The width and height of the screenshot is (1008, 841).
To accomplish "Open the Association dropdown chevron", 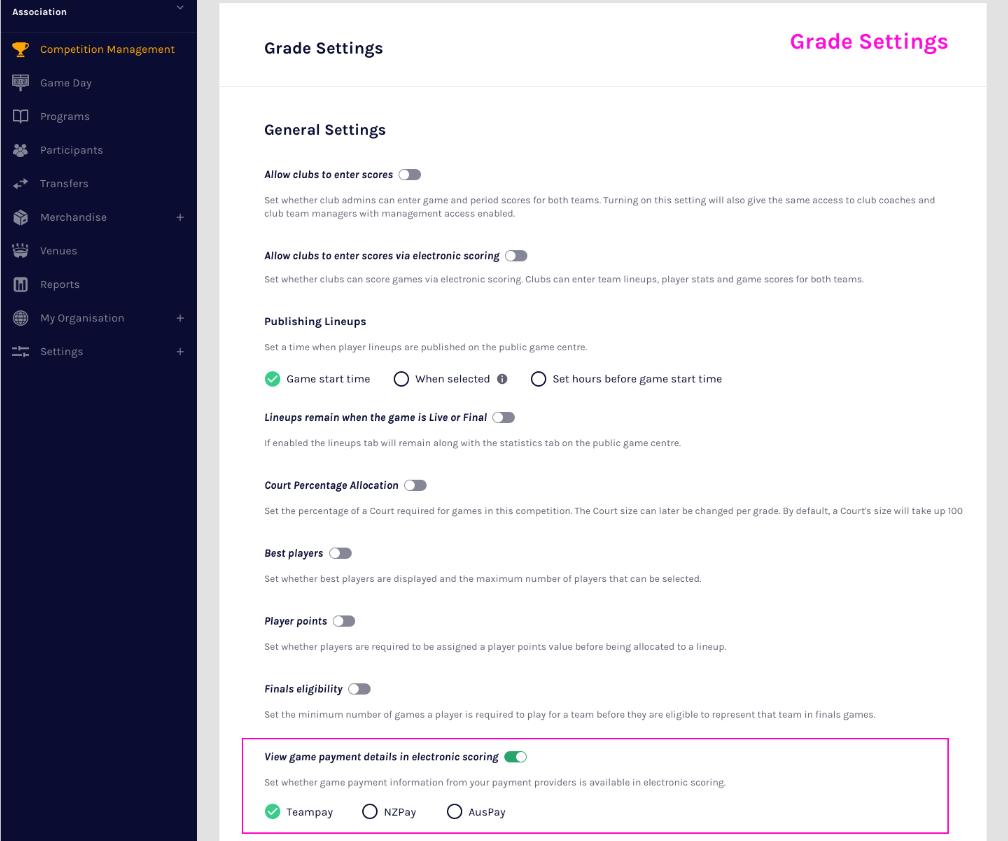I will [180, 8].
